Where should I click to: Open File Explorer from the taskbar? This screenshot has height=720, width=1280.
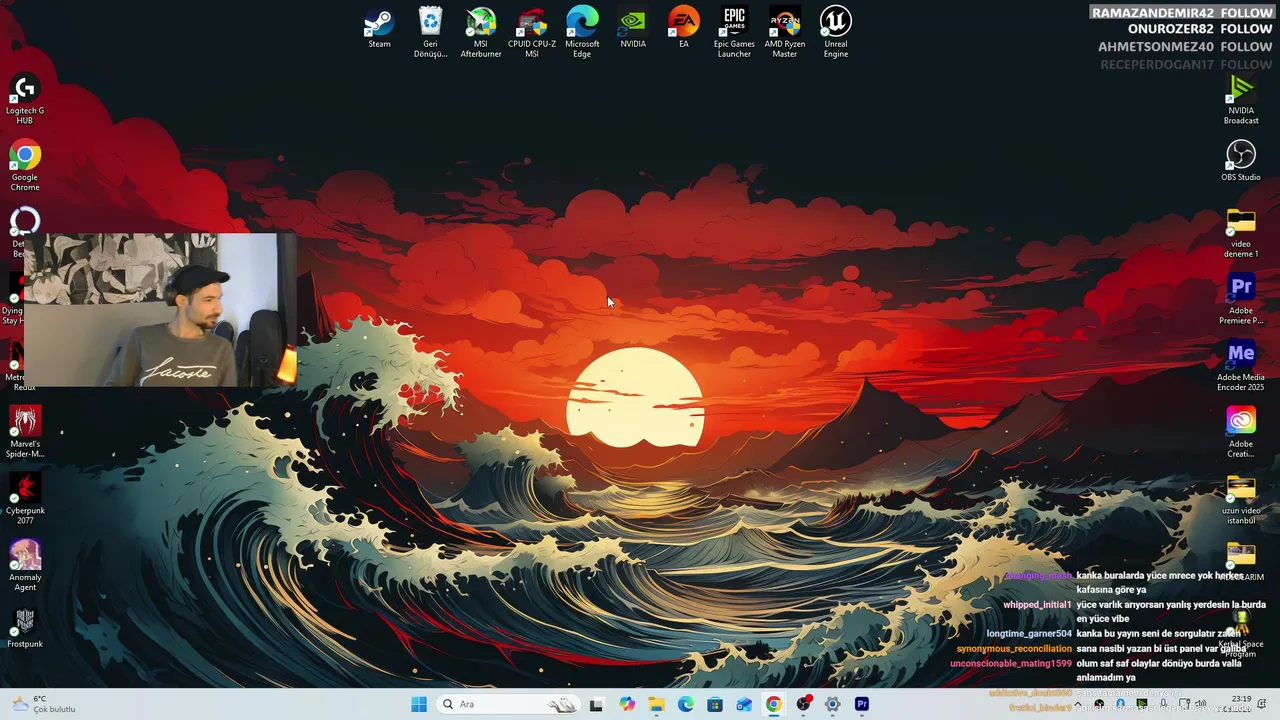click(x=656, y=704)
